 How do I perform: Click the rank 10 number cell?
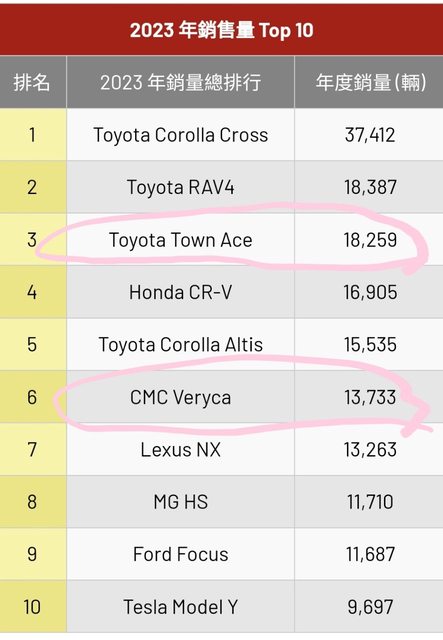click(32, 607)
